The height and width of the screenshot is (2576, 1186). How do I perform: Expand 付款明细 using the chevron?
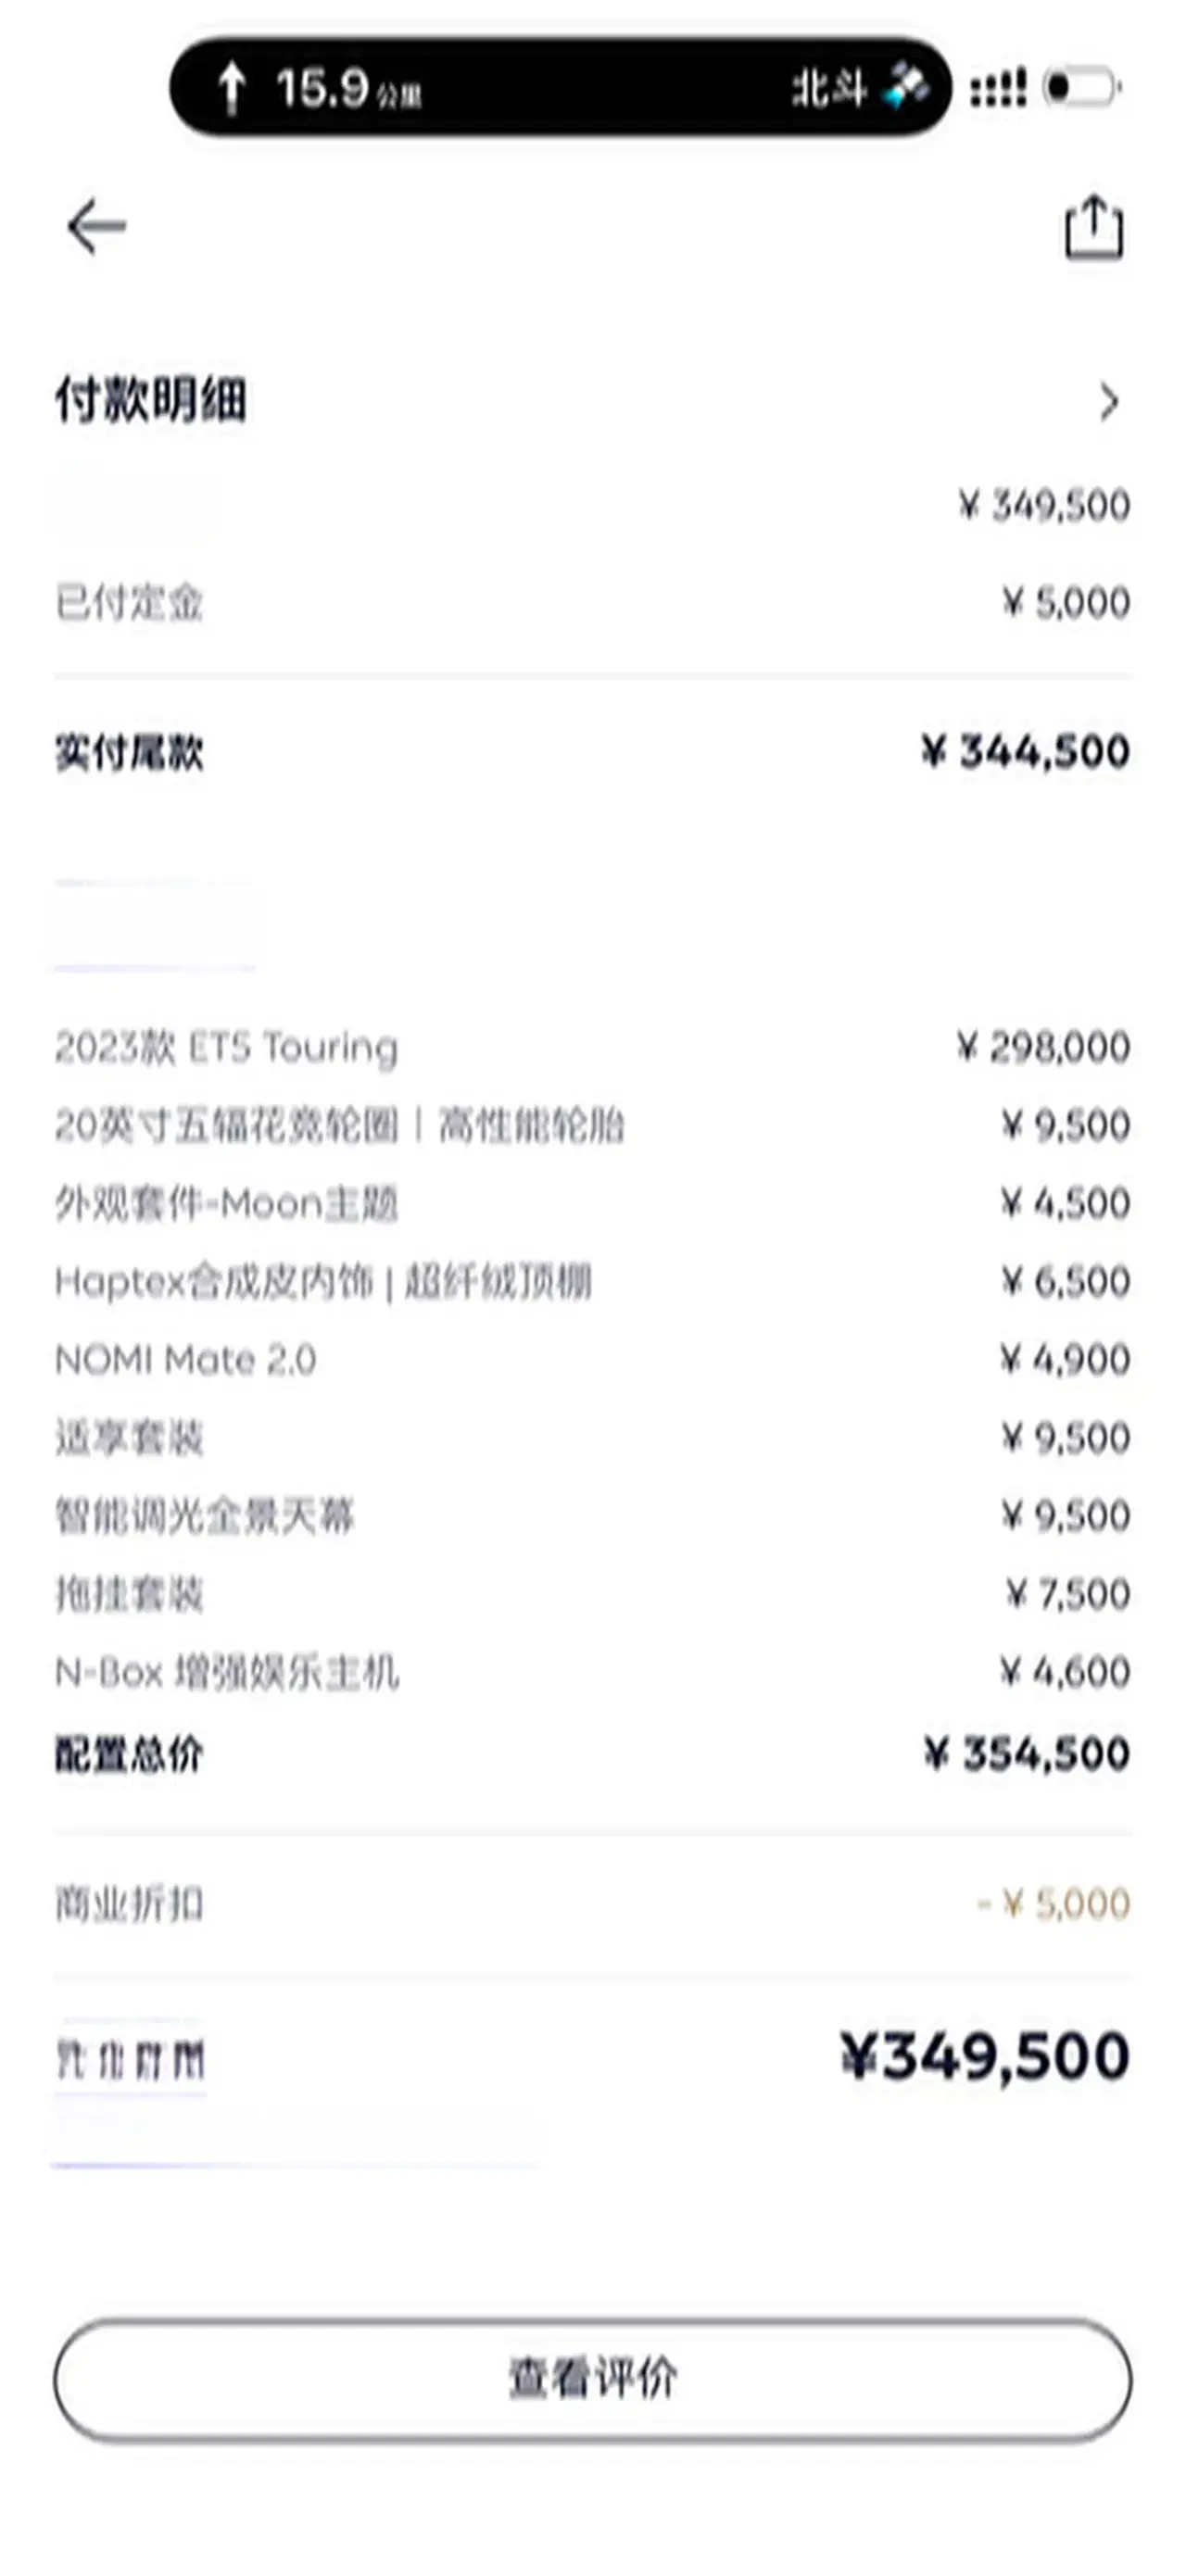(x=1108, y=402)
